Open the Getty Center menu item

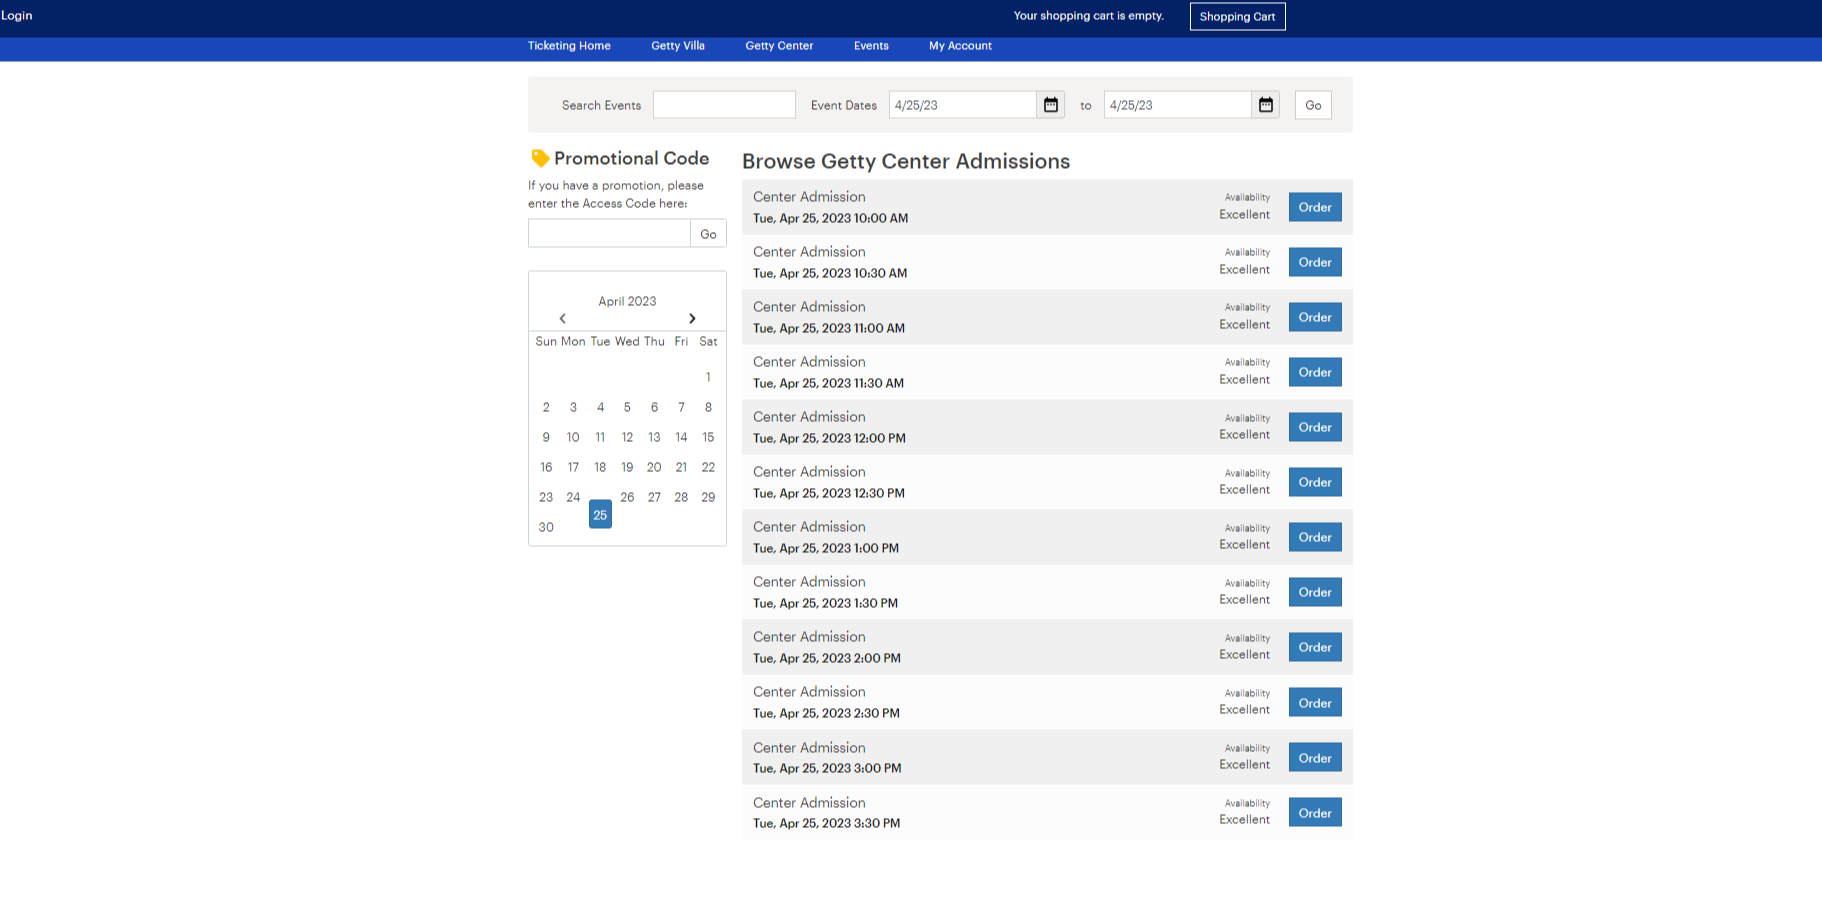779,46
